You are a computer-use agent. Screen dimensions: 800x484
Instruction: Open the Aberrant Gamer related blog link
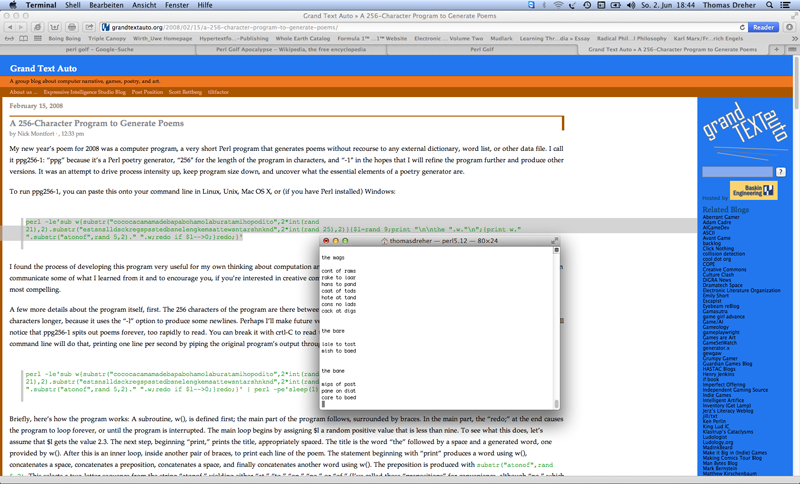click(721, 217)
